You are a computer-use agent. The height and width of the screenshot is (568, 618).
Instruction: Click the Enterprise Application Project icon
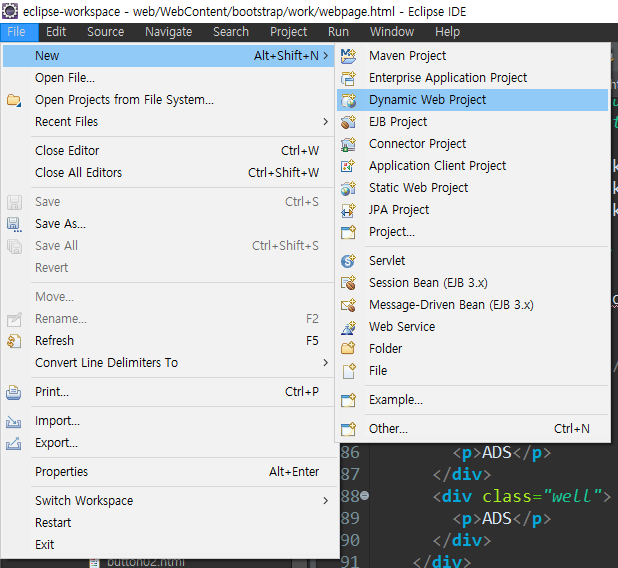[x=348, y=78]
